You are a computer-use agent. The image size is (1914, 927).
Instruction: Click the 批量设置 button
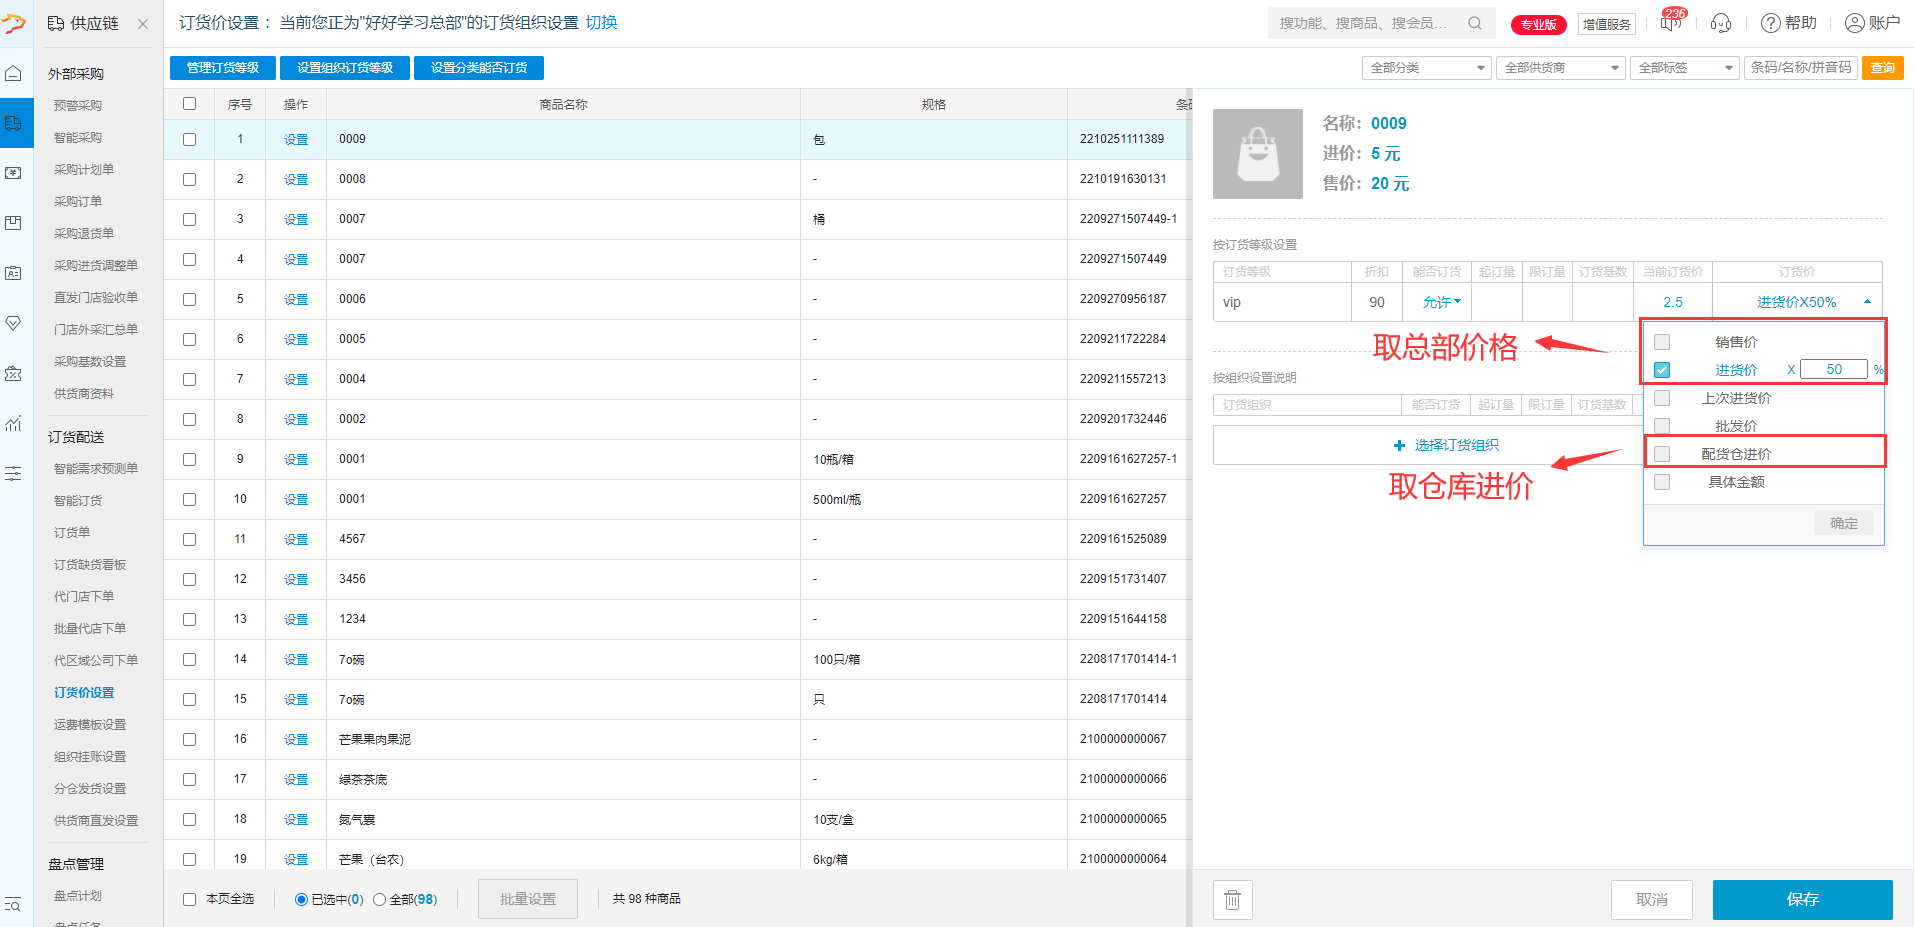[528, 899]
